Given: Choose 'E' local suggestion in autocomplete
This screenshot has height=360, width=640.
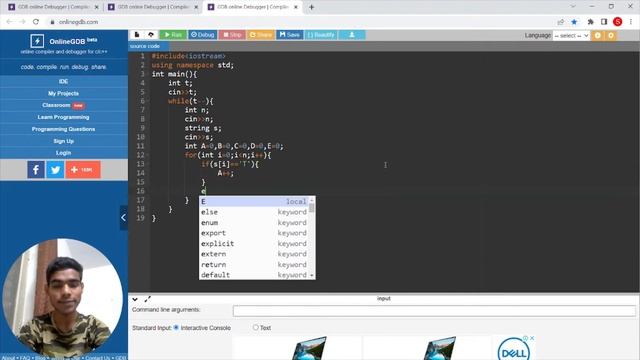Looking at the screenshot, I should (254, 202).
